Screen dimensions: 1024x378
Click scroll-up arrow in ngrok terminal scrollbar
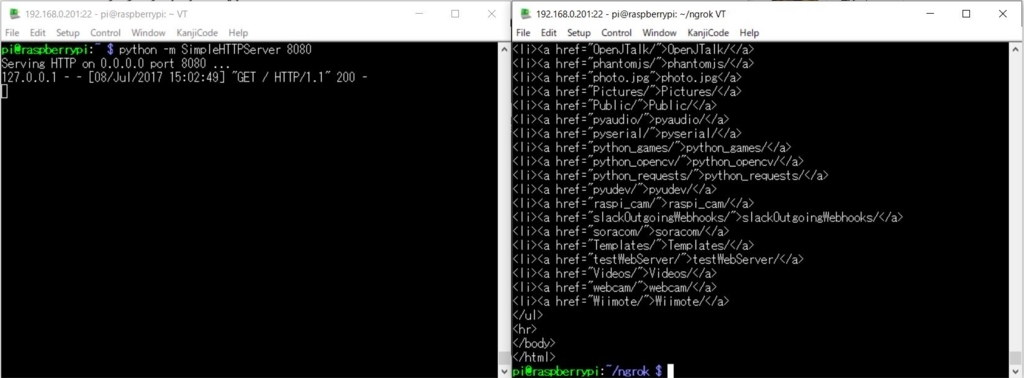[1016, 49]
